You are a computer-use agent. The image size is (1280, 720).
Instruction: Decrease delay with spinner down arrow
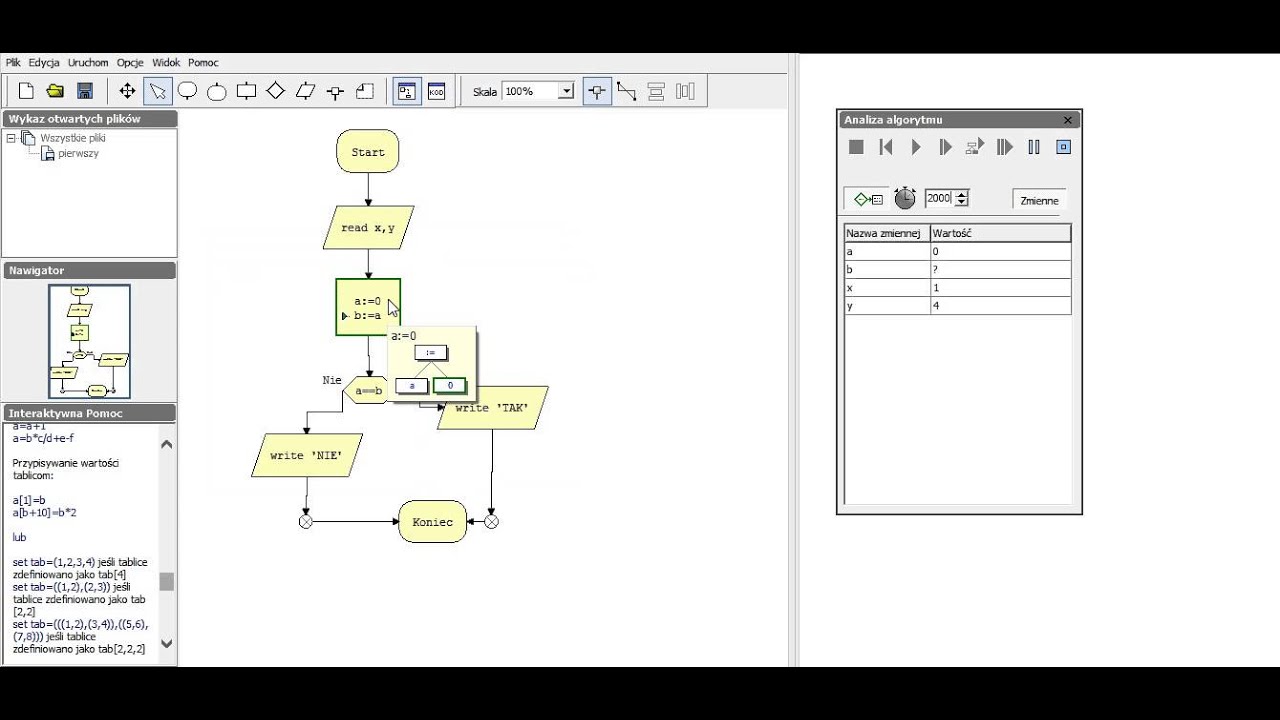click(x=962, y=202)
